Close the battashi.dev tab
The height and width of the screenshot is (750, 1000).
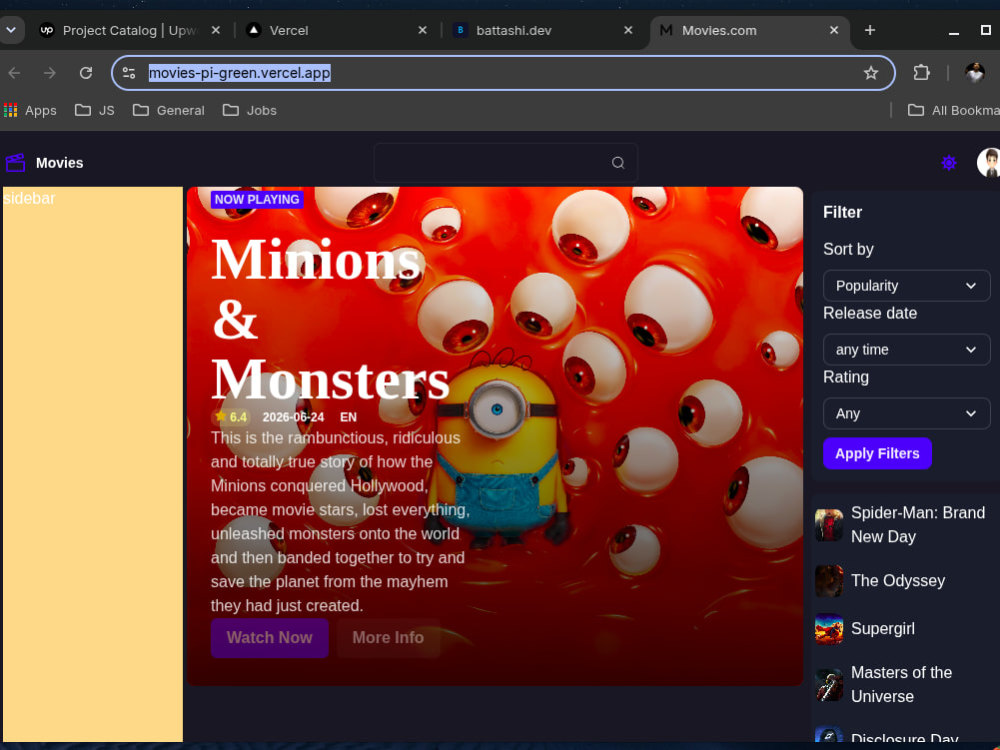coord(628,30)
